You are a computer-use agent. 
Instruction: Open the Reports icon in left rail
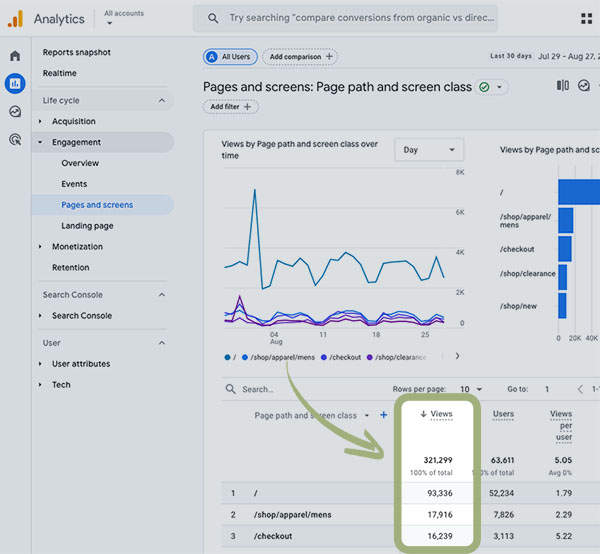[15, 84]
